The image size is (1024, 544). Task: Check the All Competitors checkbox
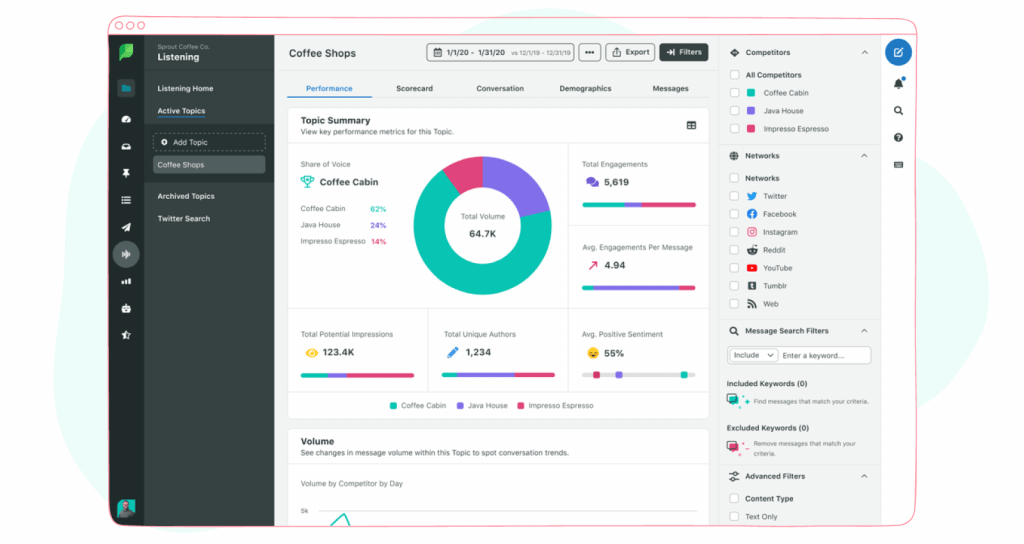pos(734,75)
